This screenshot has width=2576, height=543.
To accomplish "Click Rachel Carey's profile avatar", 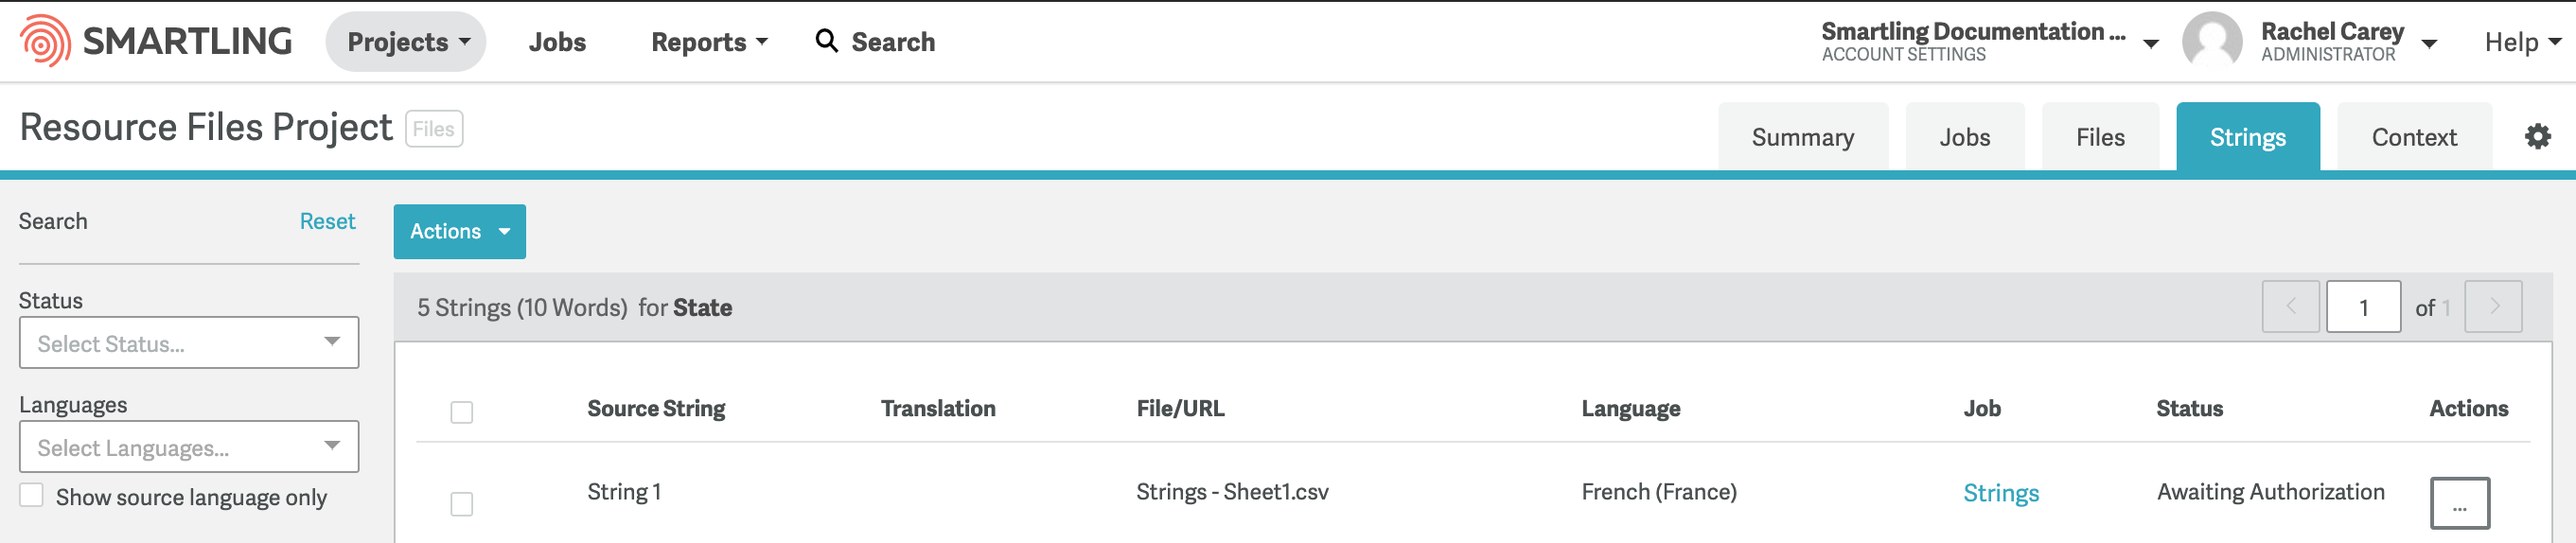I will tap(2211, 41).
